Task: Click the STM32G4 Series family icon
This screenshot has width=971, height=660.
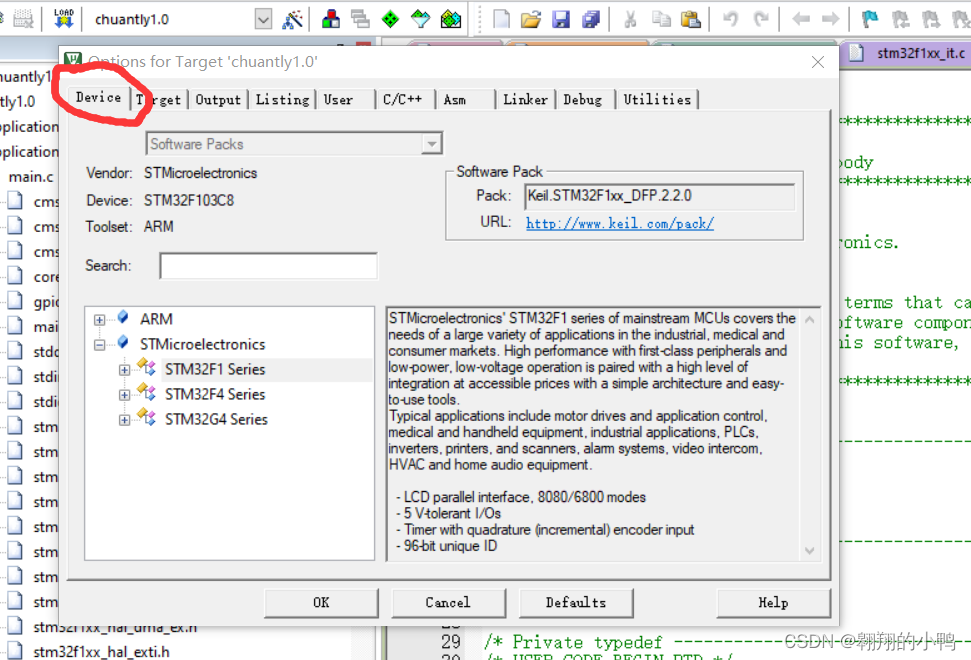Action: pyautogui.click(x=147, y=417)
